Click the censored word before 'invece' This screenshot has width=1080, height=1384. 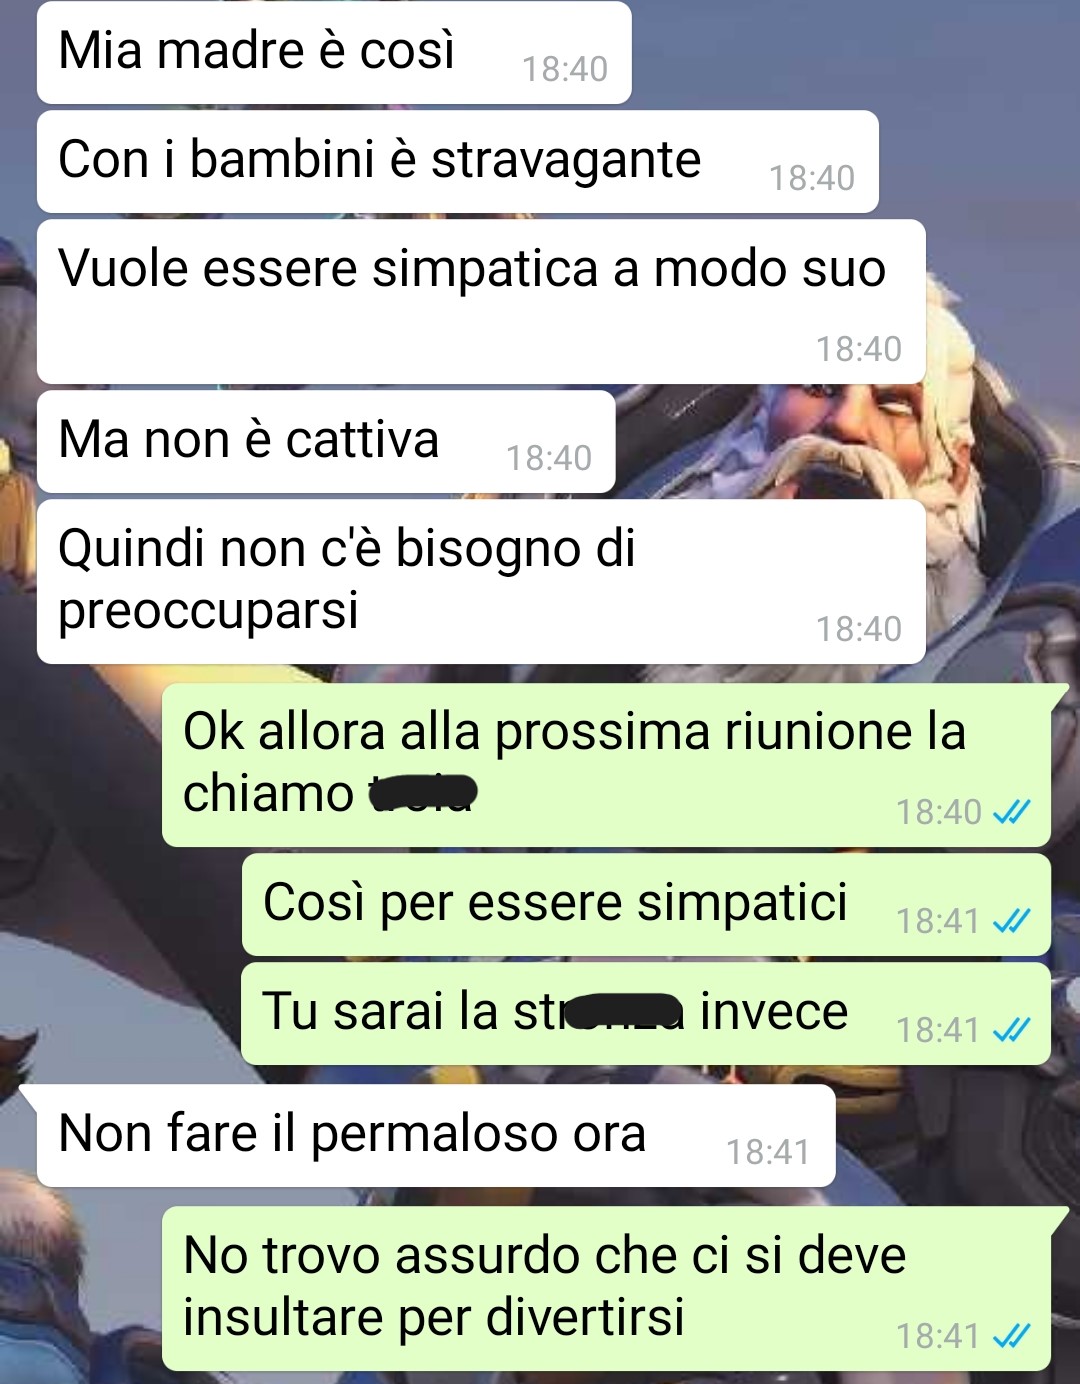click(624, 1011)
